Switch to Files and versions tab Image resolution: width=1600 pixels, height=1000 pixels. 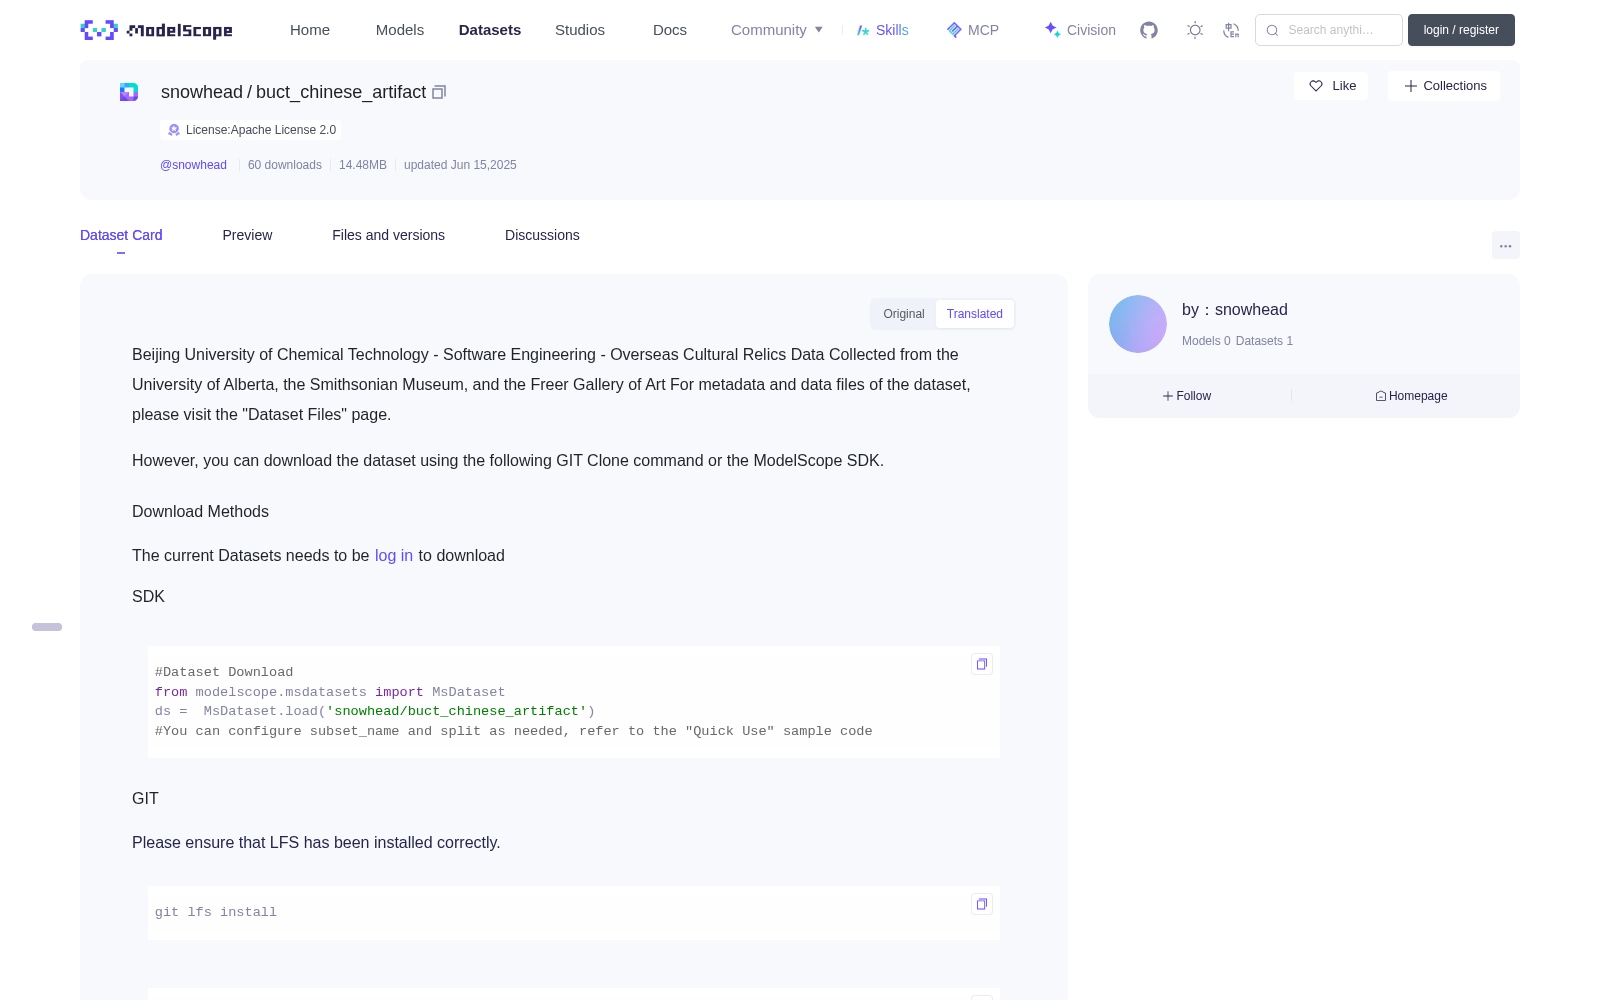388,235
